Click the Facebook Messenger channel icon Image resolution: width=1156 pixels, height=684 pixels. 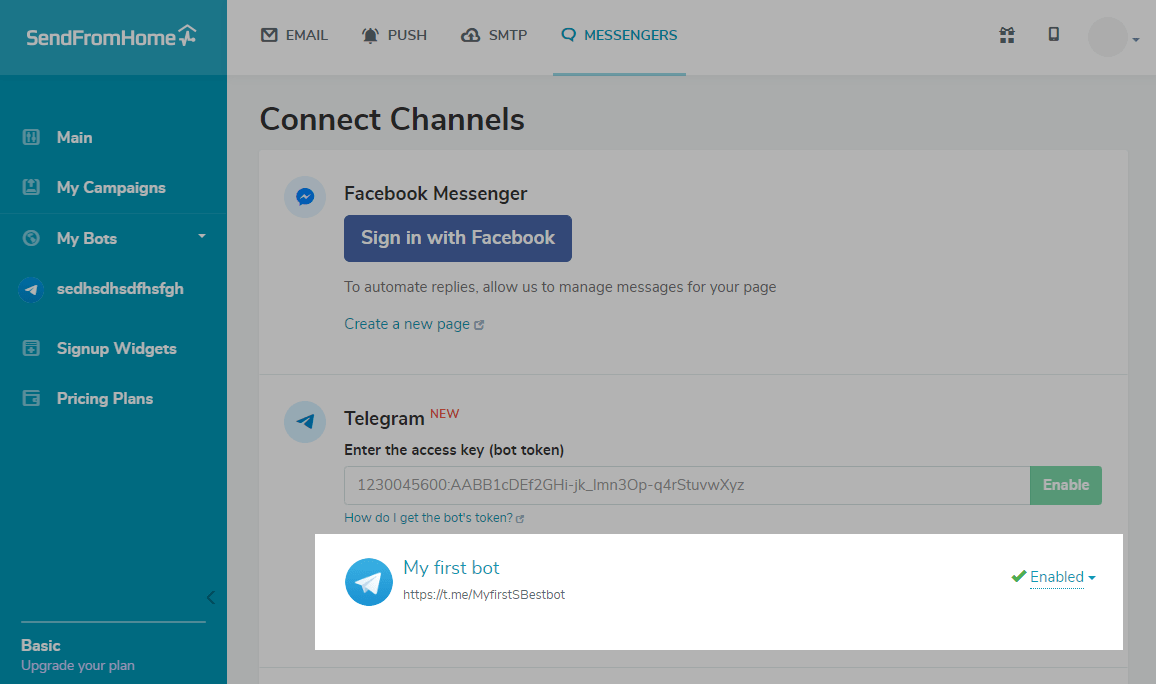[305, 197]
